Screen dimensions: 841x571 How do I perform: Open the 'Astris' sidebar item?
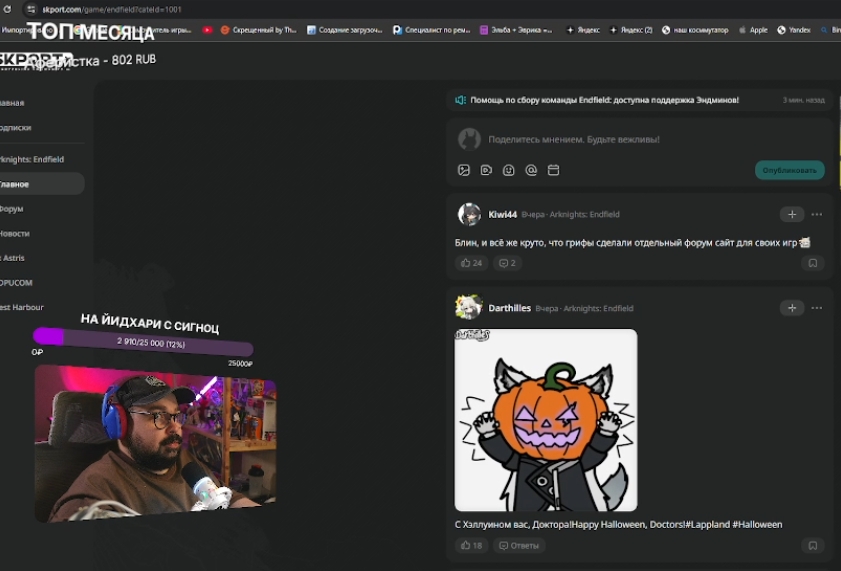click(13, 258)
